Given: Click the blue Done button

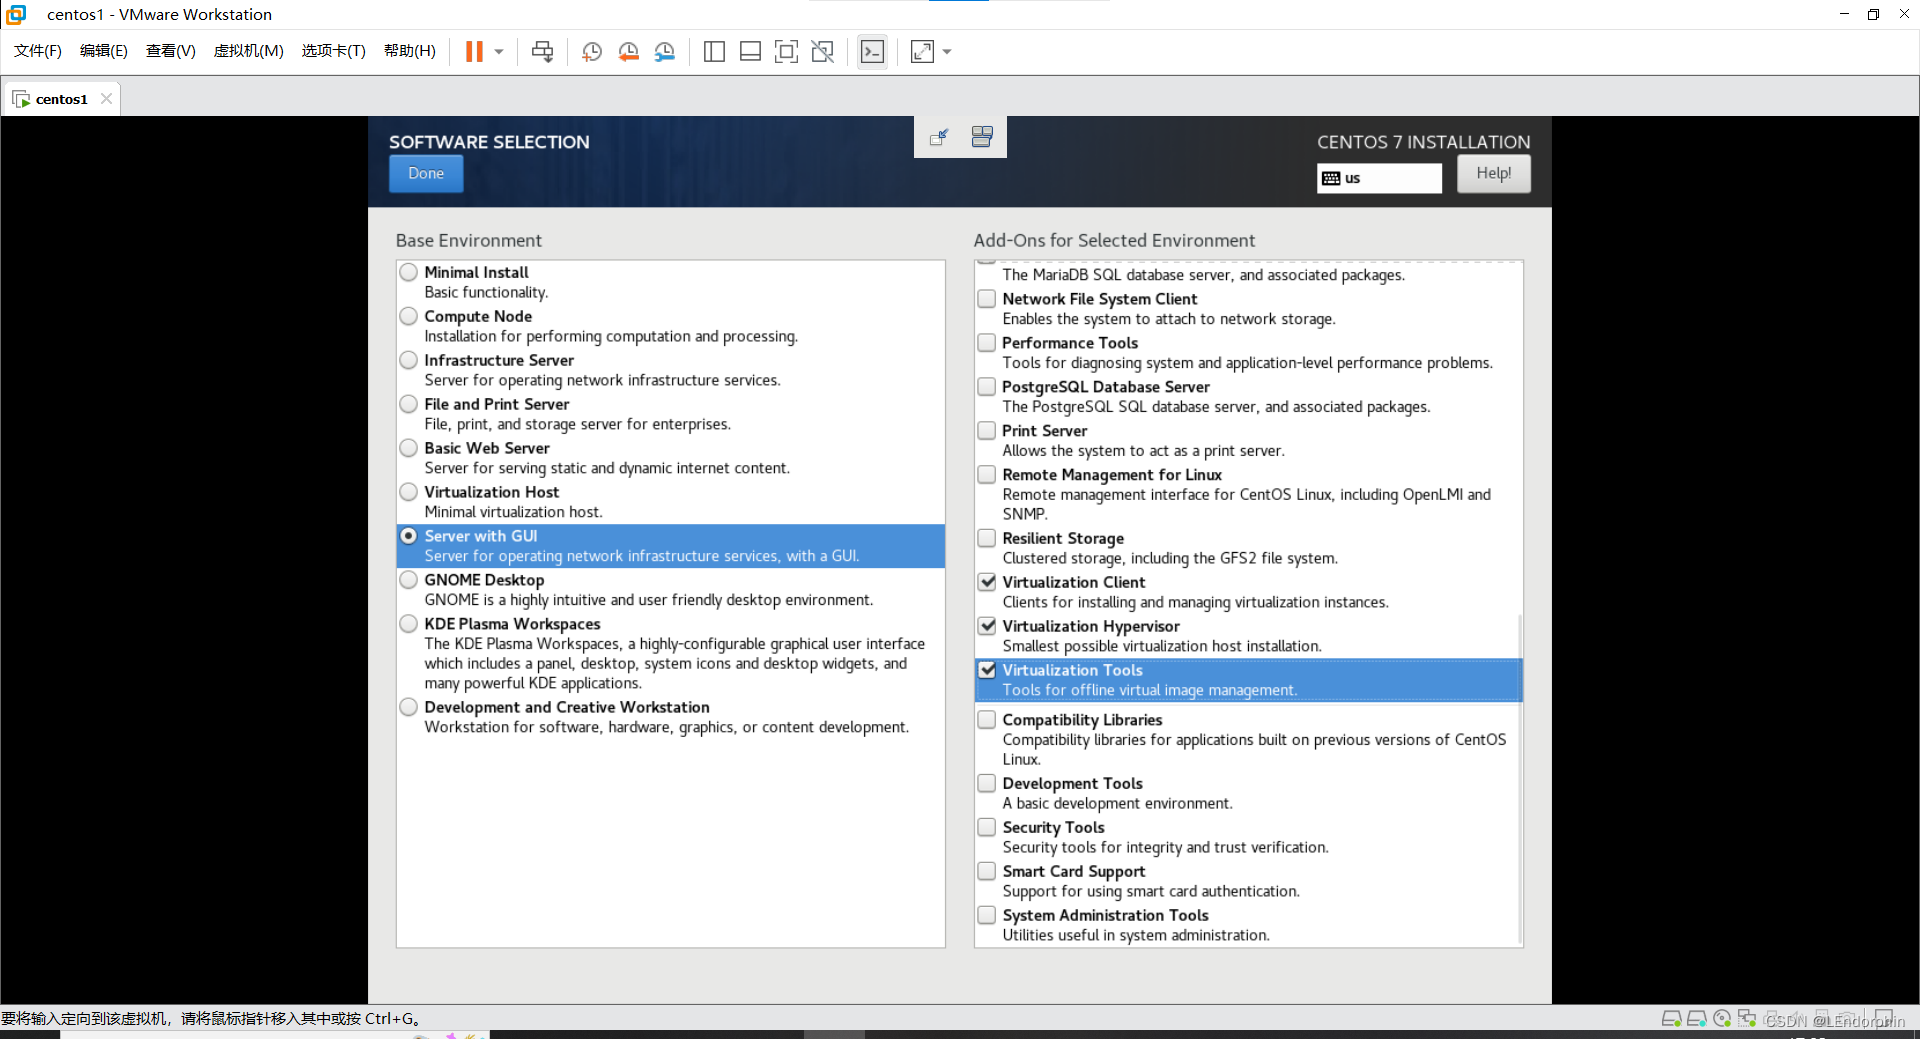Looking at the screenshot, I should pyautogui.click(x=426, y=173).
